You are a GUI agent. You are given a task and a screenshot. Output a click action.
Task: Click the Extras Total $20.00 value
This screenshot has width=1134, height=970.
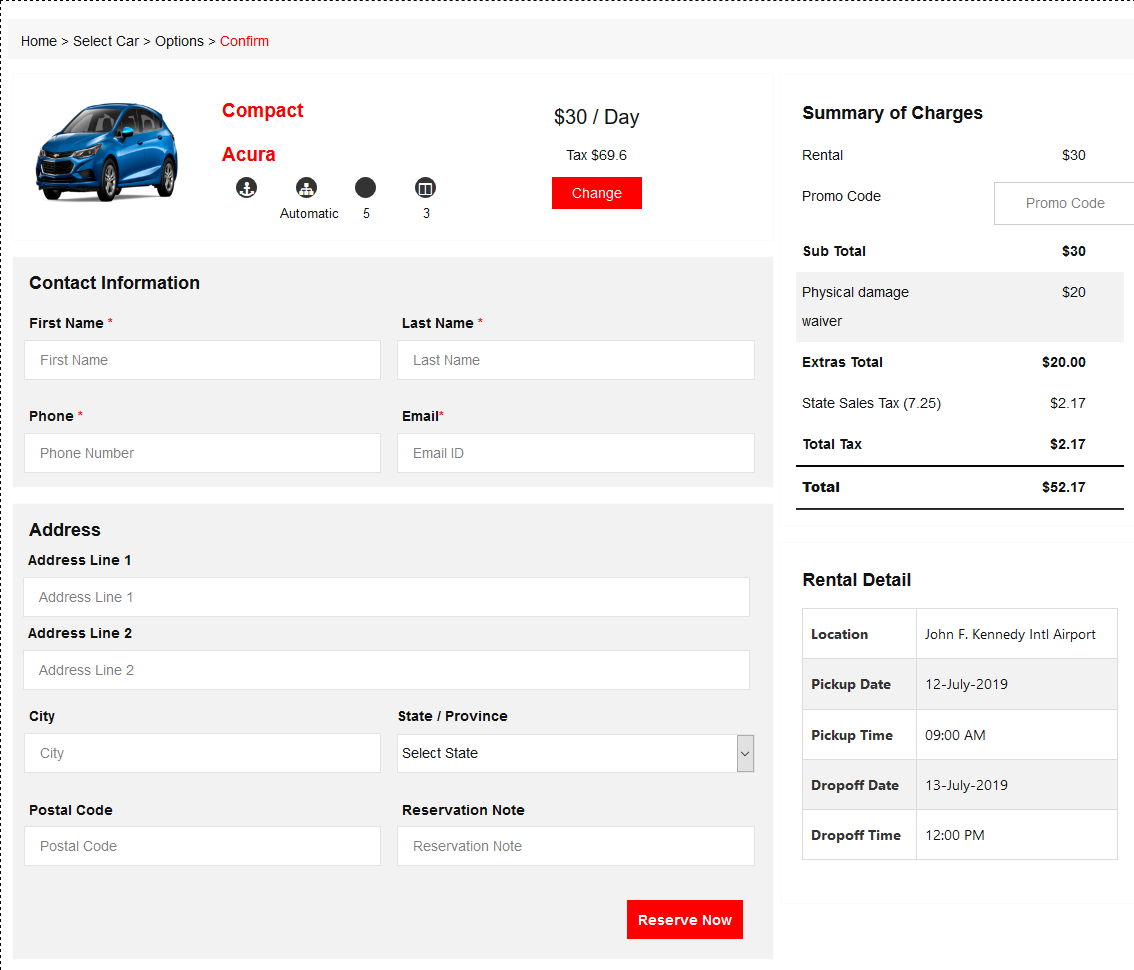point(1063,362)
